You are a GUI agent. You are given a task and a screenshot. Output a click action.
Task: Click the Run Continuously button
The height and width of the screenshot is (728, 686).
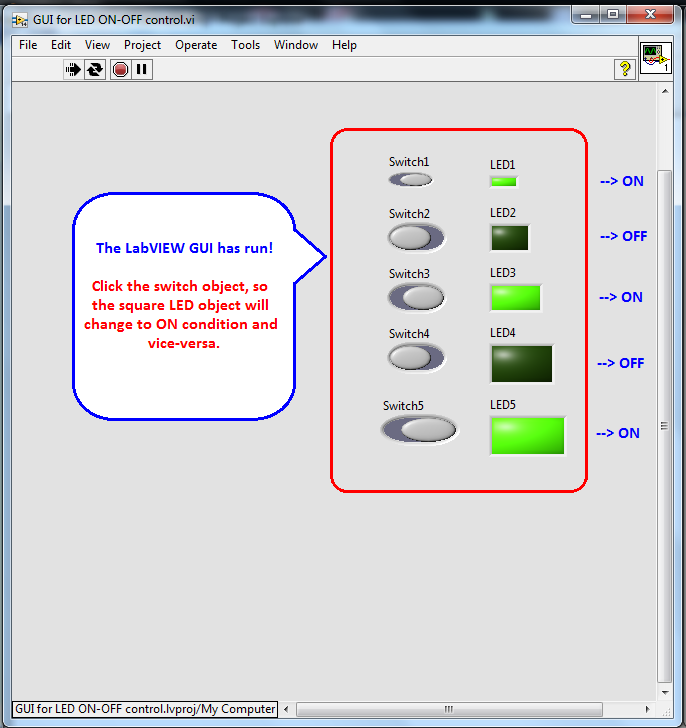tap(95, 70)
